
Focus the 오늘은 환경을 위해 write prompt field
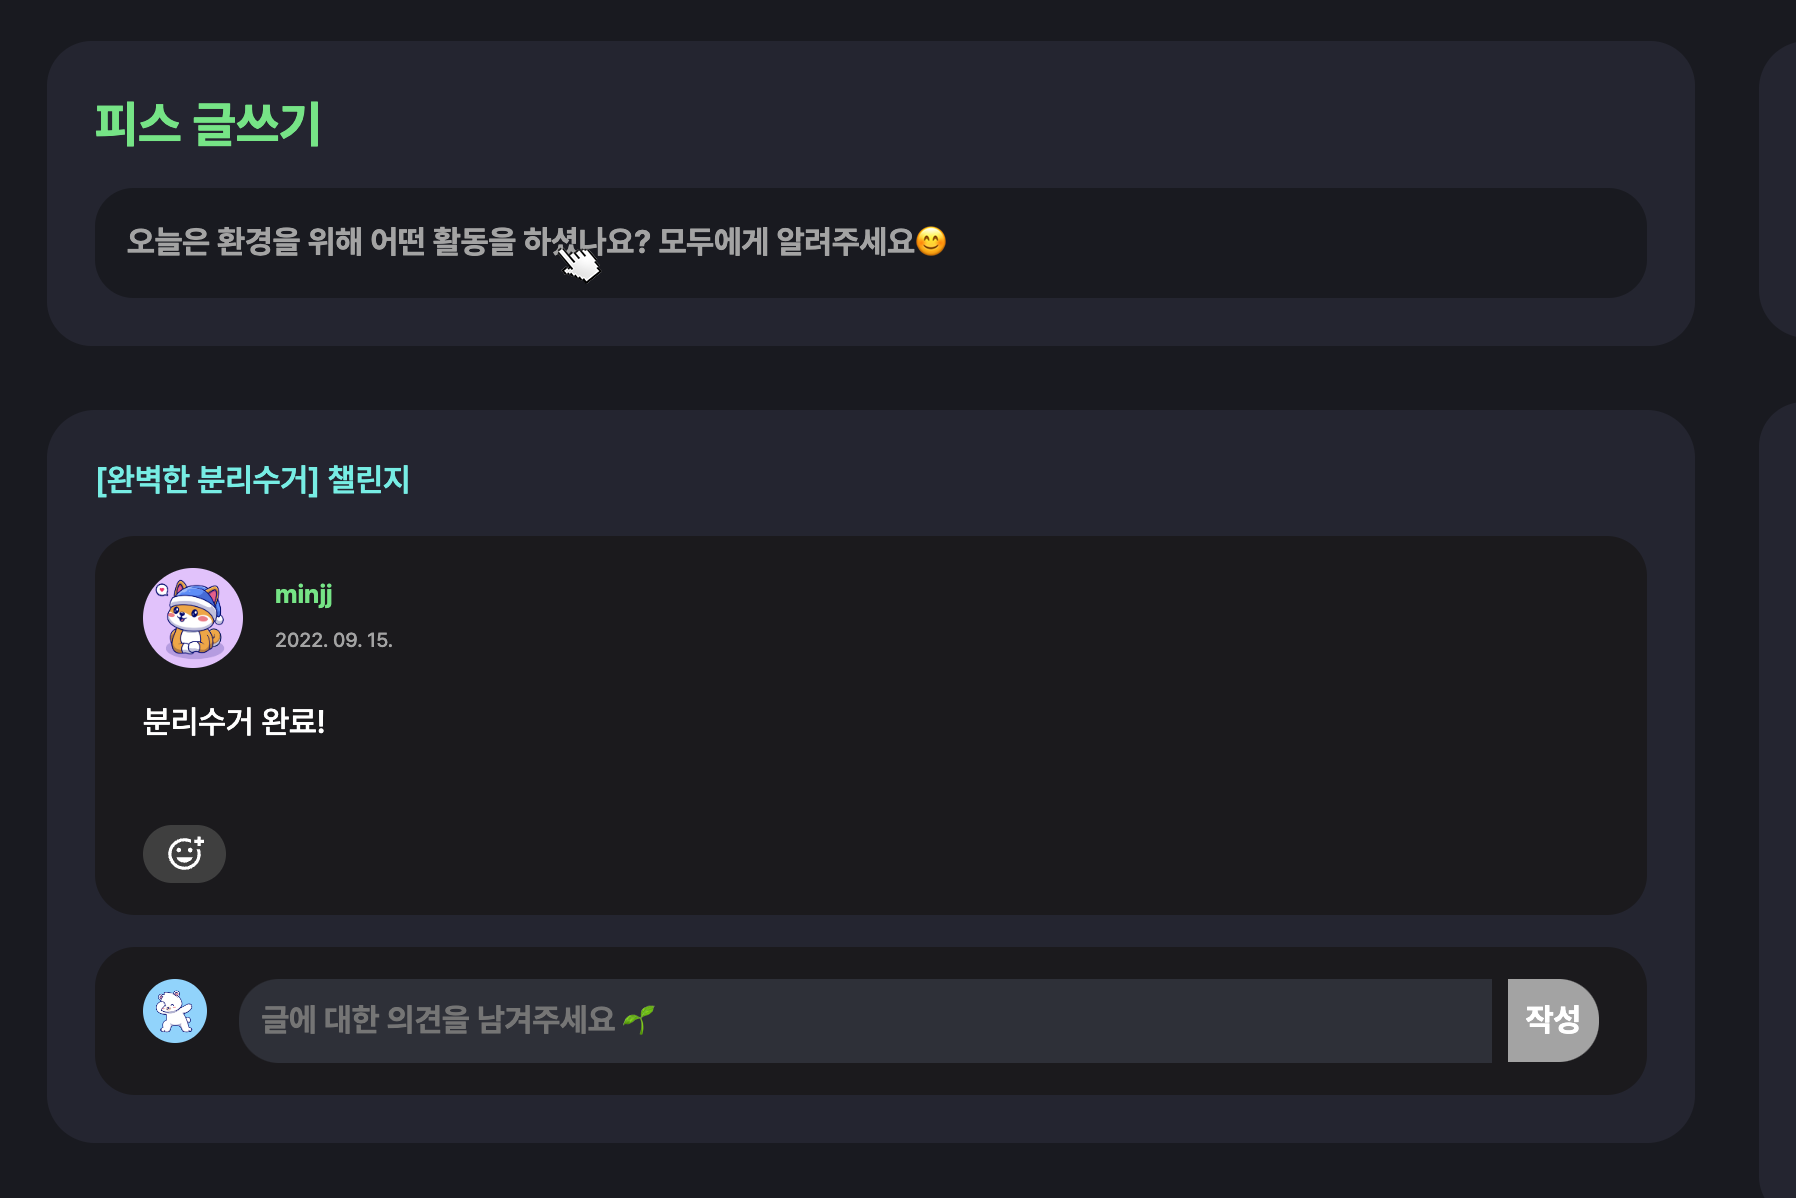pyautogui.click(x=871, y=243)
